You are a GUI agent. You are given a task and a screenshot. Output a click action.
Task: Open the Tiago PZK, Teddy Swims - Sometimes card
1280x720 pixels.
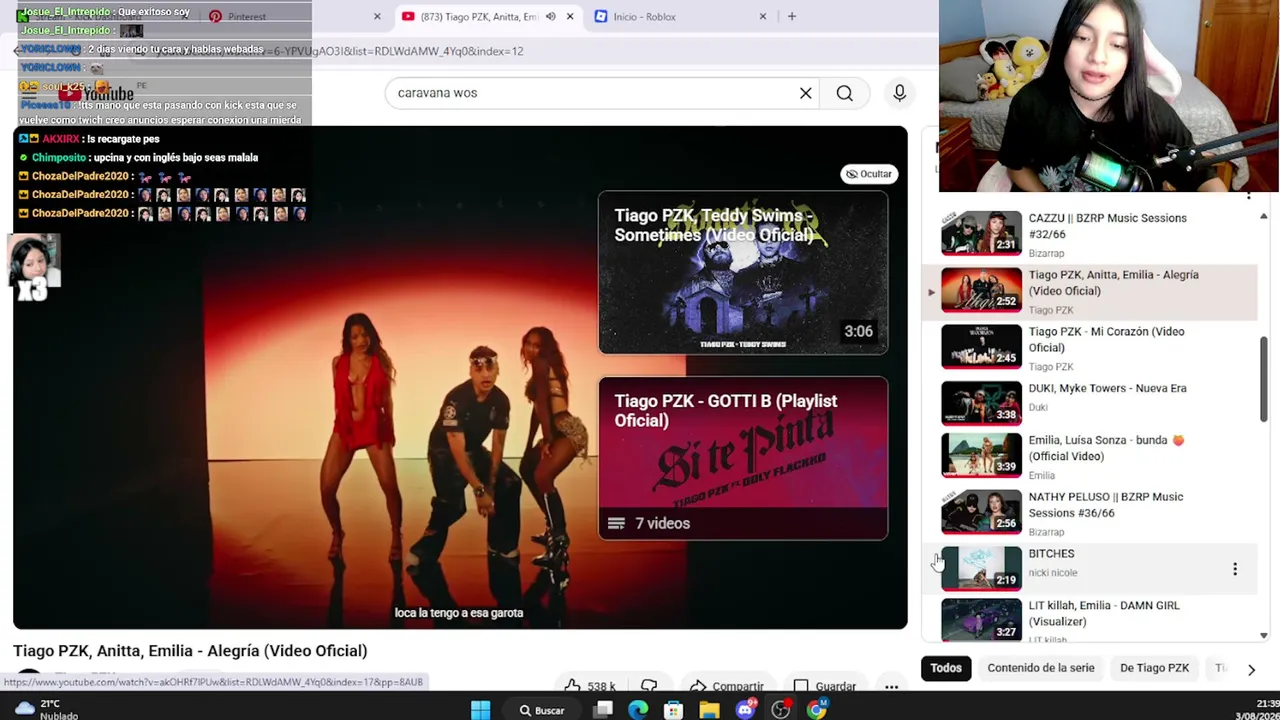[x=743, y=272]
